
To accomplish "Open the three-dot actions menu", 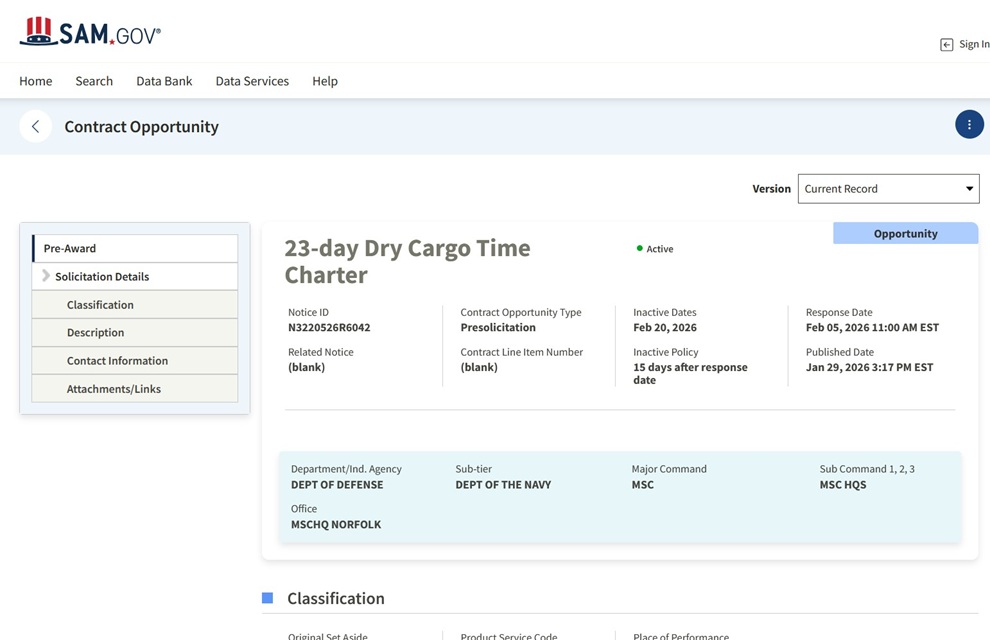I will [x=968, y=125].
